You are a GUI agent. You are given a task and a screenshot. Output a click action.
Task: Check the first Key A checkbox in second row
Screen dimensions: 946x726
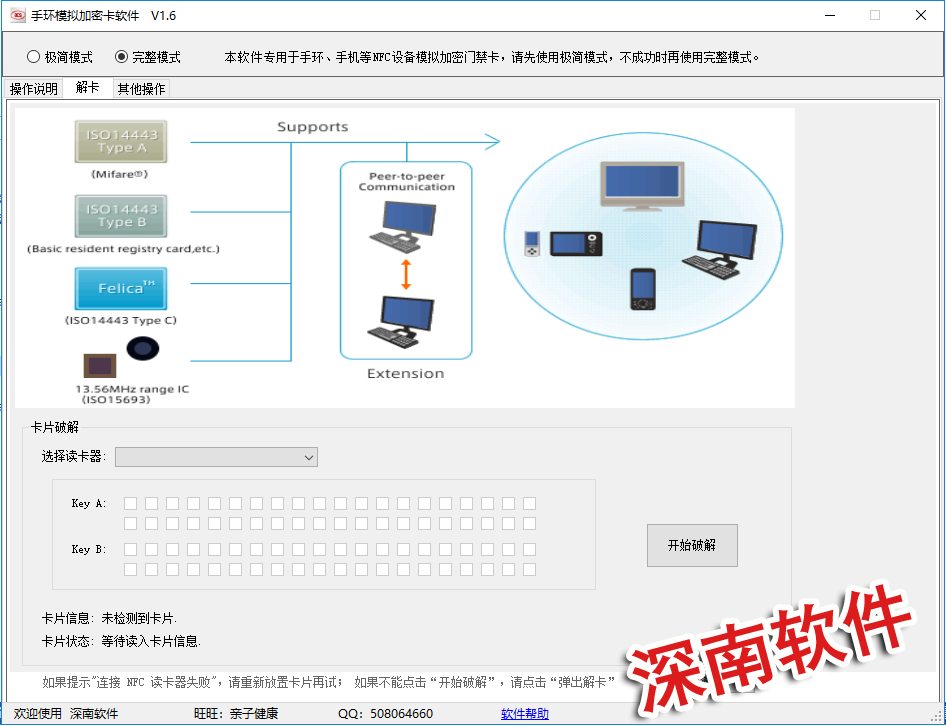130,523
